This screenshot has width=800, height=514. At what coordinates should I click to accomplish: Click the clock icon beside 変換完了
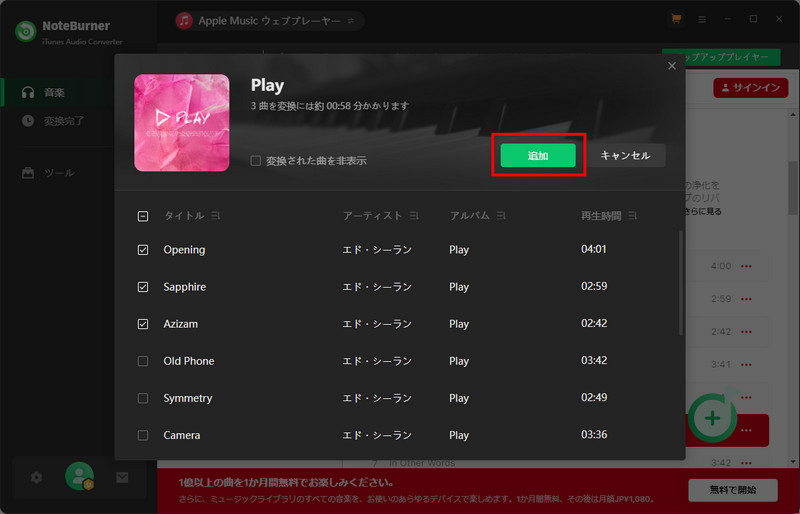[28, 121]
